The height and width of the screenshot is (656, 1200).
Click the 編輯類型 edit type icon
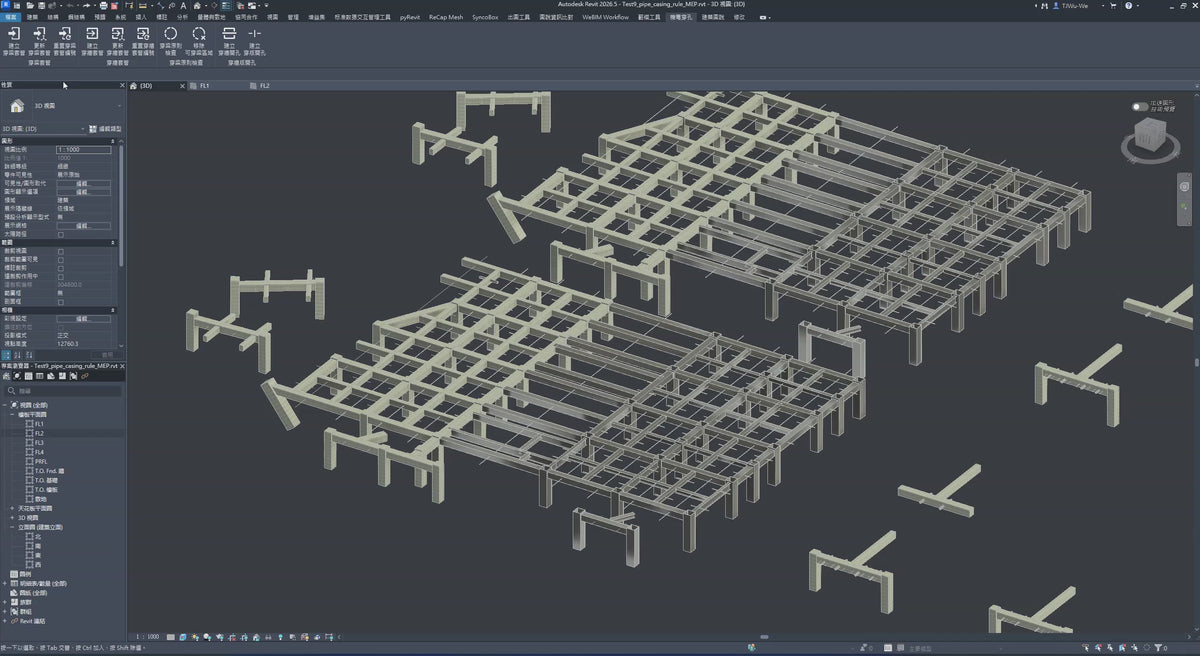92,129
